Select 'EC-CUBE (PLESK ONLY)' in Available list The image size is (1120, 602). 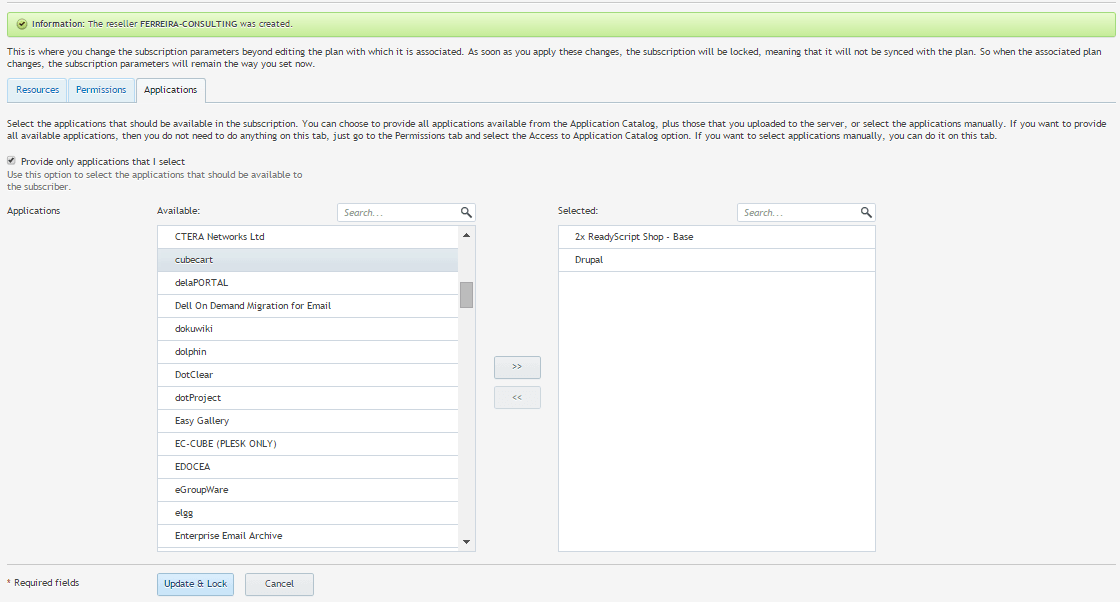tap(308, 444)
